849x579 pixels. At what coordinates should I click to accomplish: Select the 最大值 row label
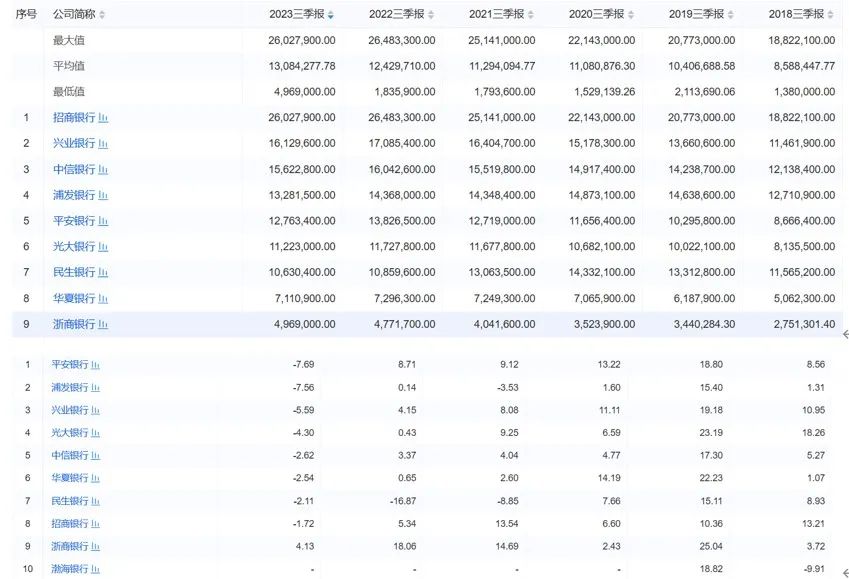click(x=69, y=40)
